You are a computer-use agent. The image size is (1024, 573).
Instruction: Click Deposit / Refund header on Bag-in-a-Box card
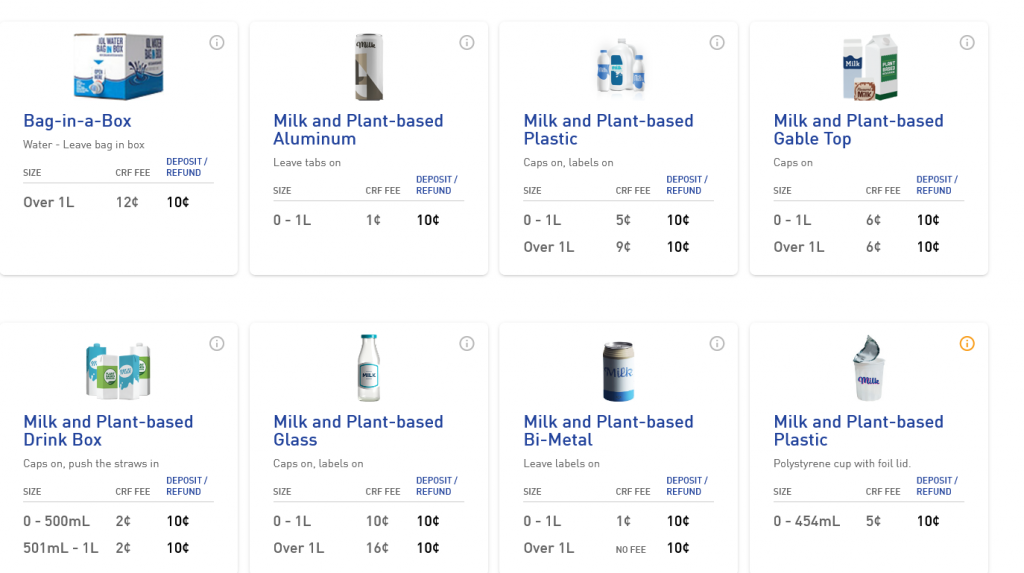point(187,167)
